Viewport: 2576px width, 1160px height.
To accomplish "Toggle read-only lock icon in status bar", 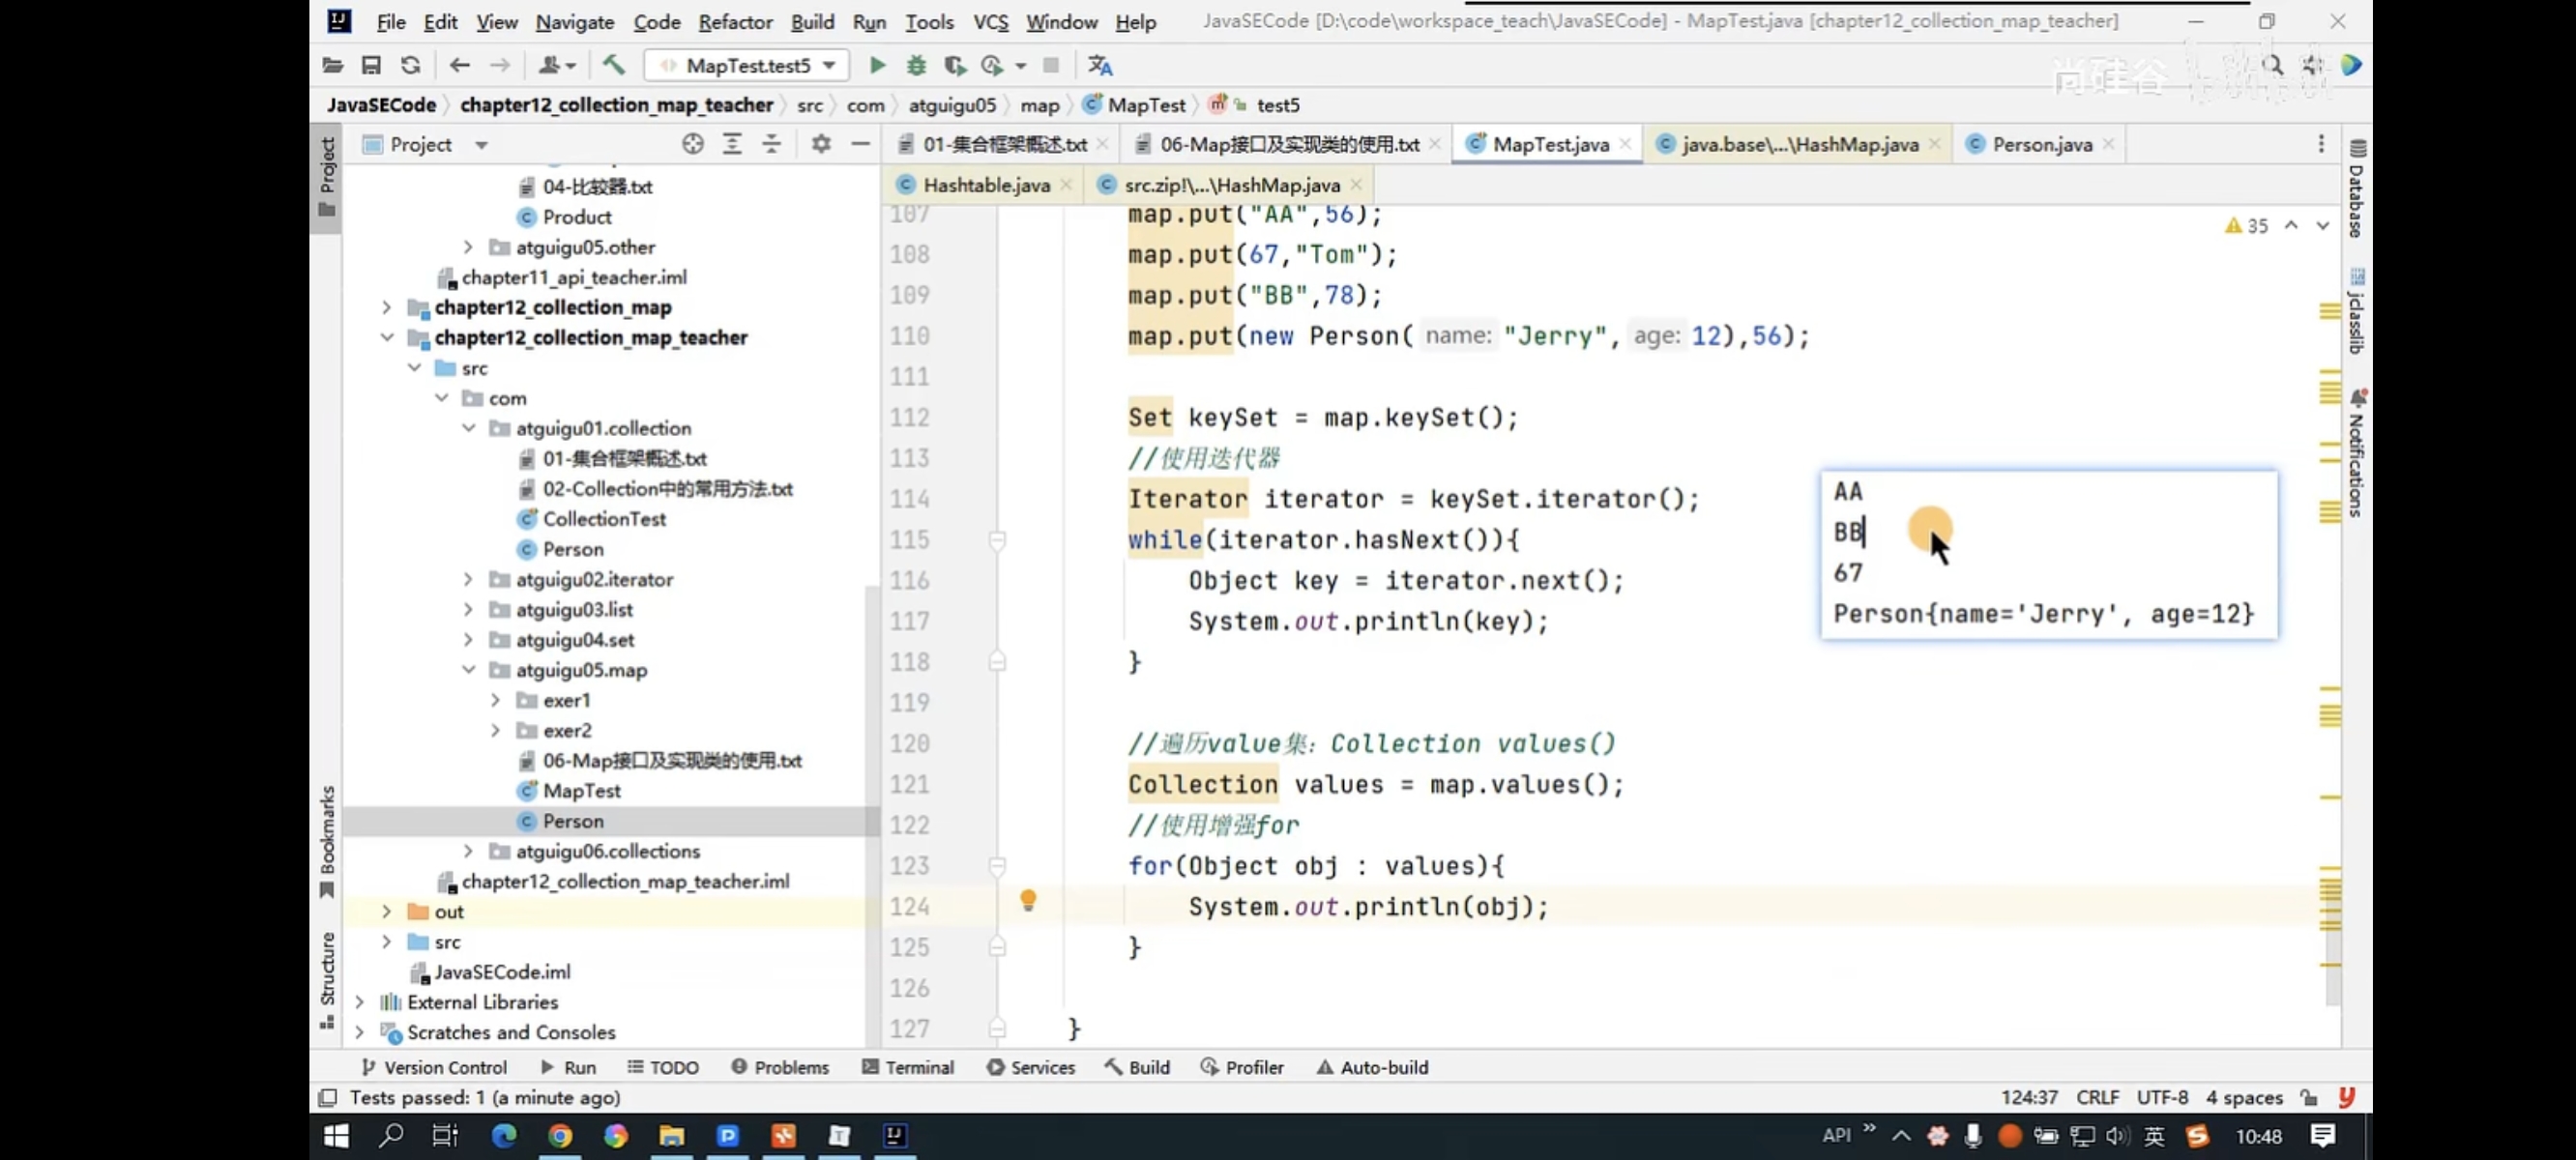I will 2309,1097.
